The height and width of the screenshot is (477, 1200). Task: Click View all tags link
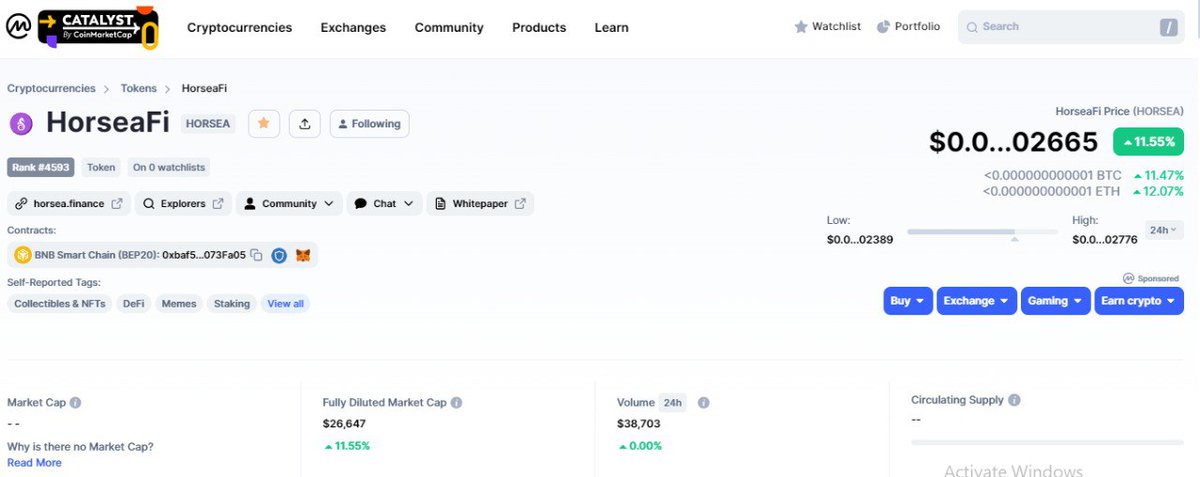tap(285, 304)
